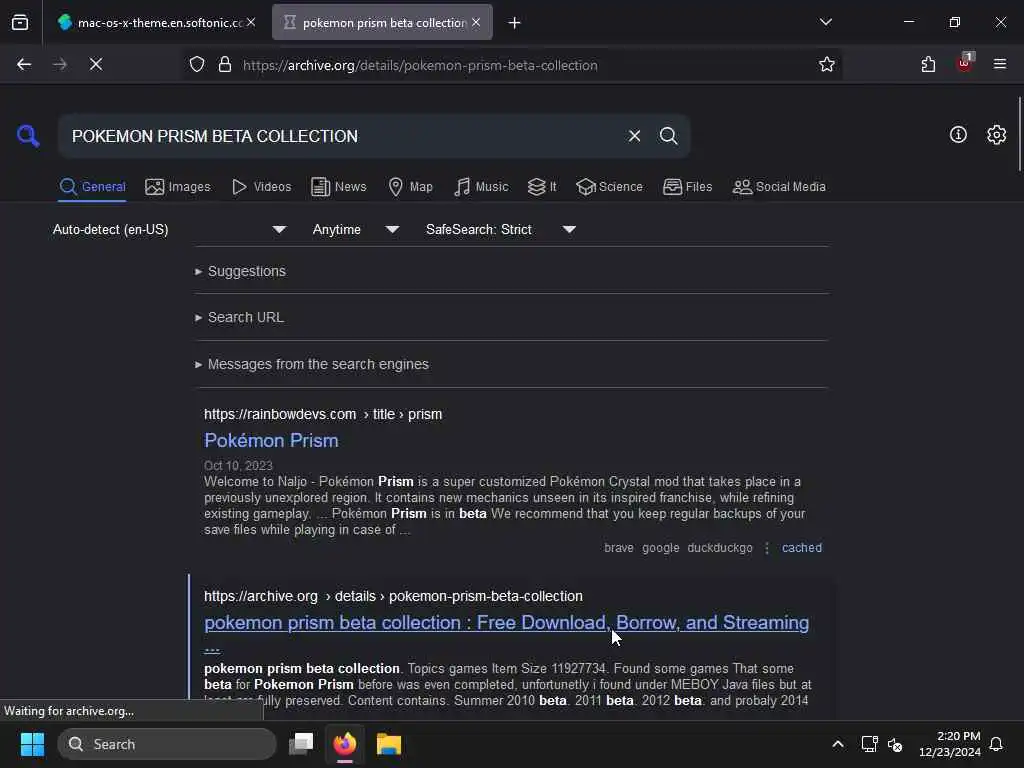
Task: Switch to Social Media search category
Action: point(779,187)
